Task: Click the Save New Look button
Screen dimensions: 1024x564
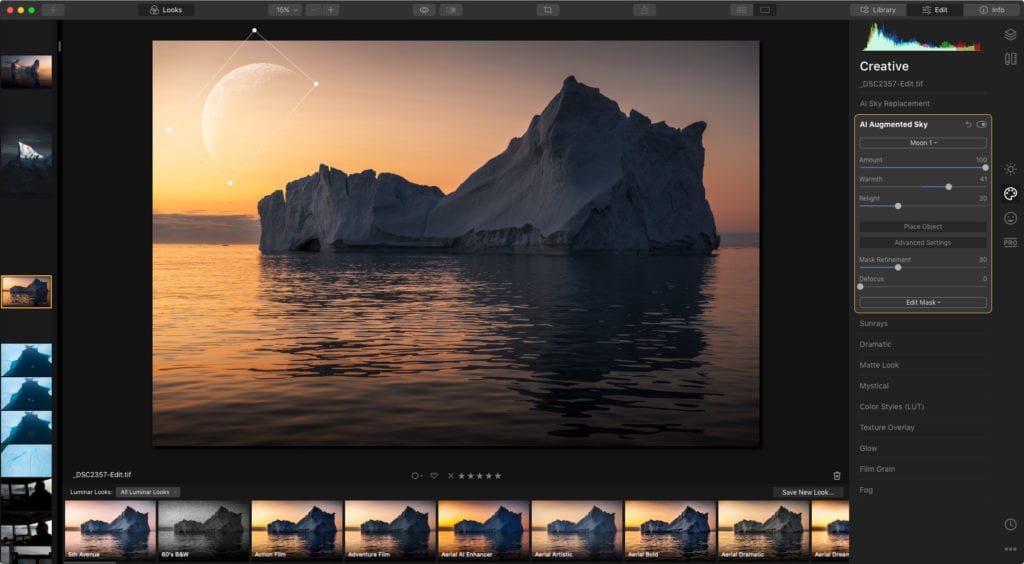Action: (808, 492)
